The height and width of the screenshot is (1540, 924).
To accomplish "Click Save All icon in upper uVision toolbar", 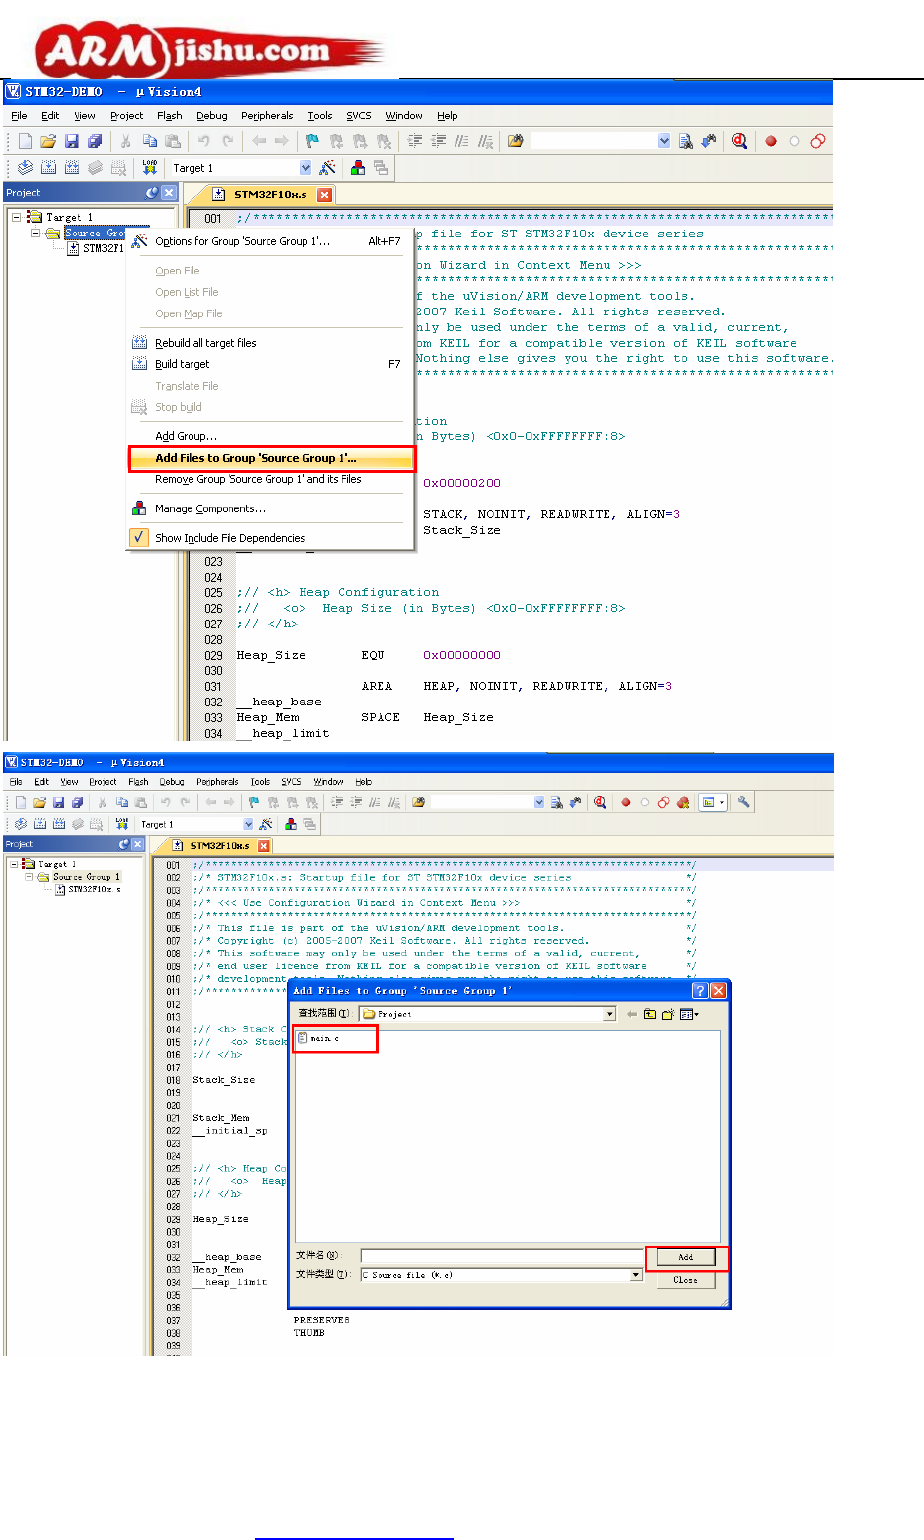I will pyautogui.click(x=95, y=141).
